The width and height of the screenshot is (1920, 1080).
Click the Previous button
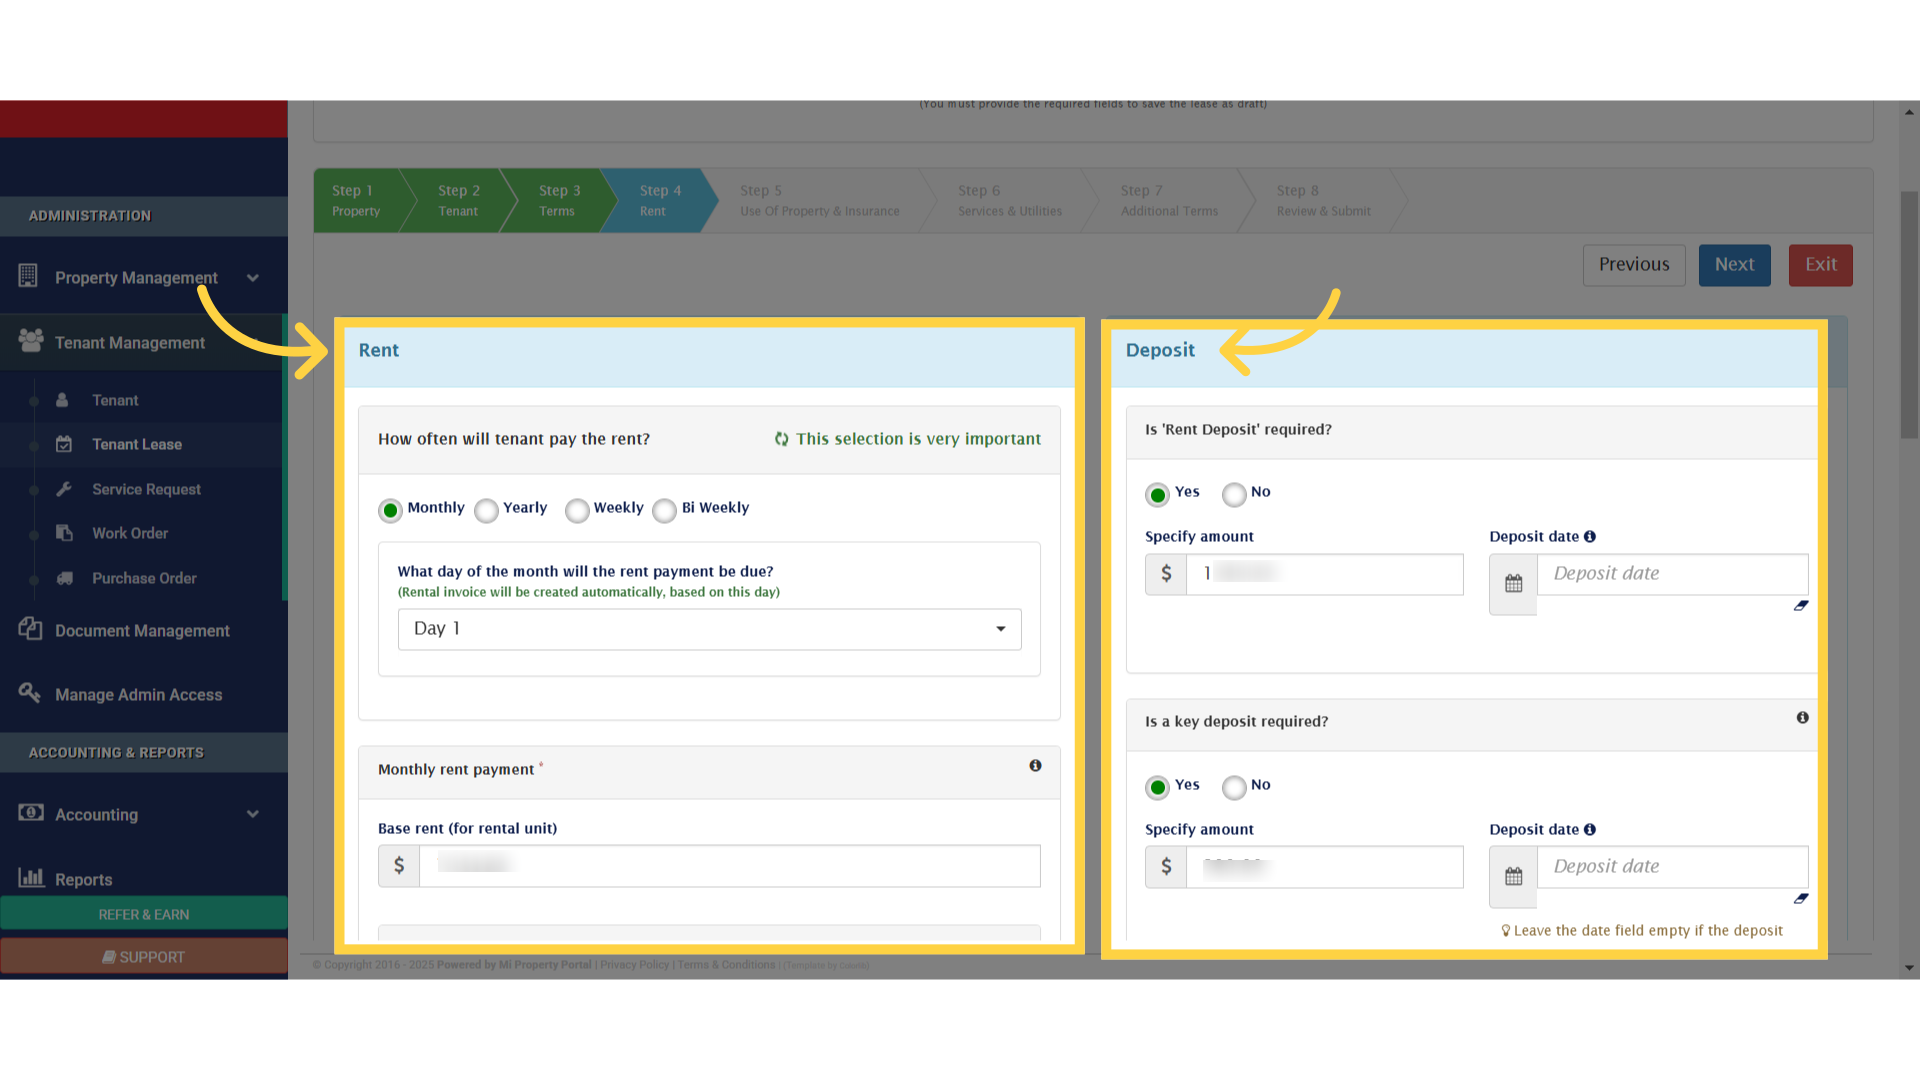[x=1634, y=265]
